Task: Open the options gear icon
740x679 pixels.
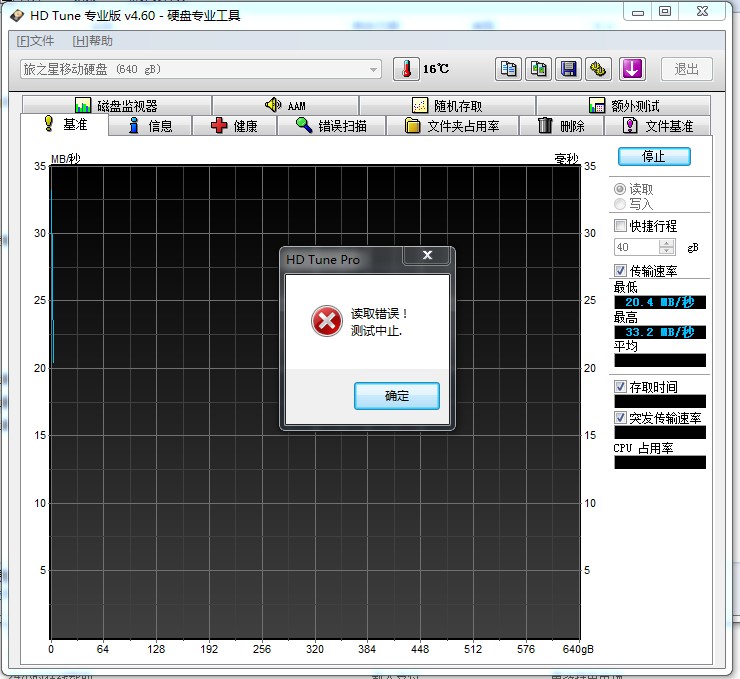Action: click(x=598, y=69)
